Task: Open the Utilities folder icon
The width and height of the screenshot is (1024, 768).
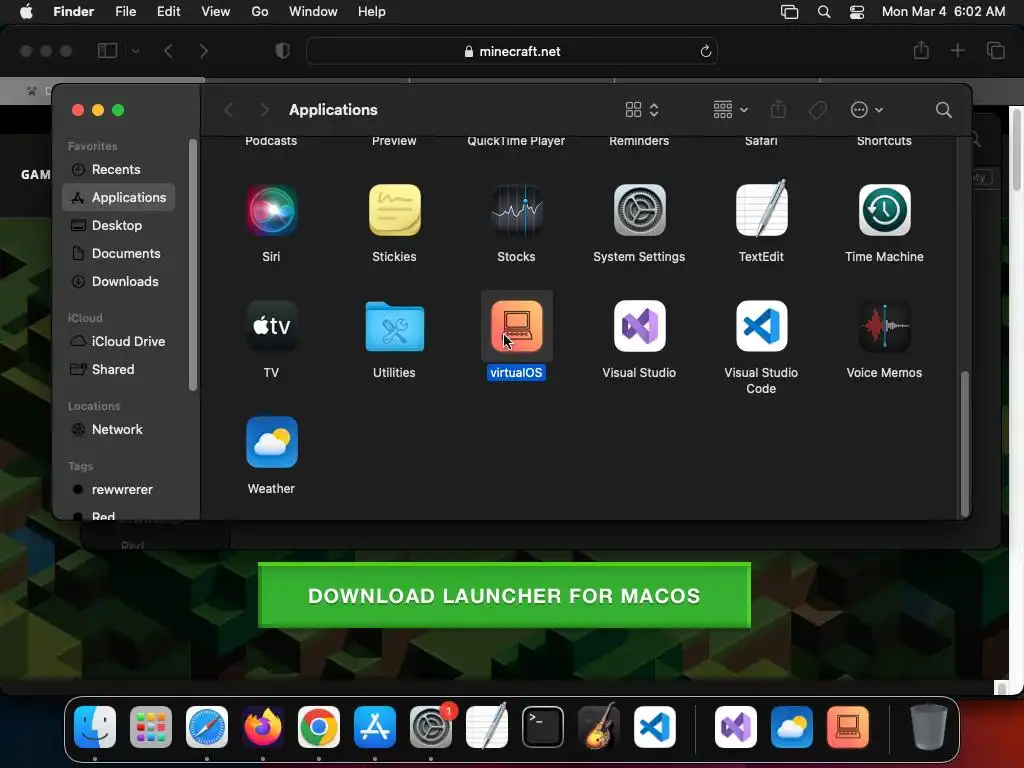Action: pyautogui.click(x=394, y=326)
